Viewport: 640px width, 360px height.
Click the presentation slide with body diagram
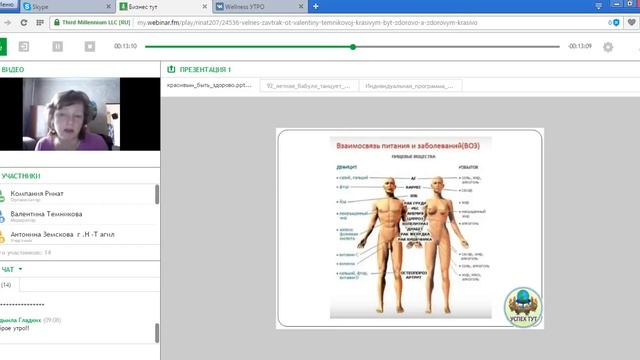click(x=410, y=229)
